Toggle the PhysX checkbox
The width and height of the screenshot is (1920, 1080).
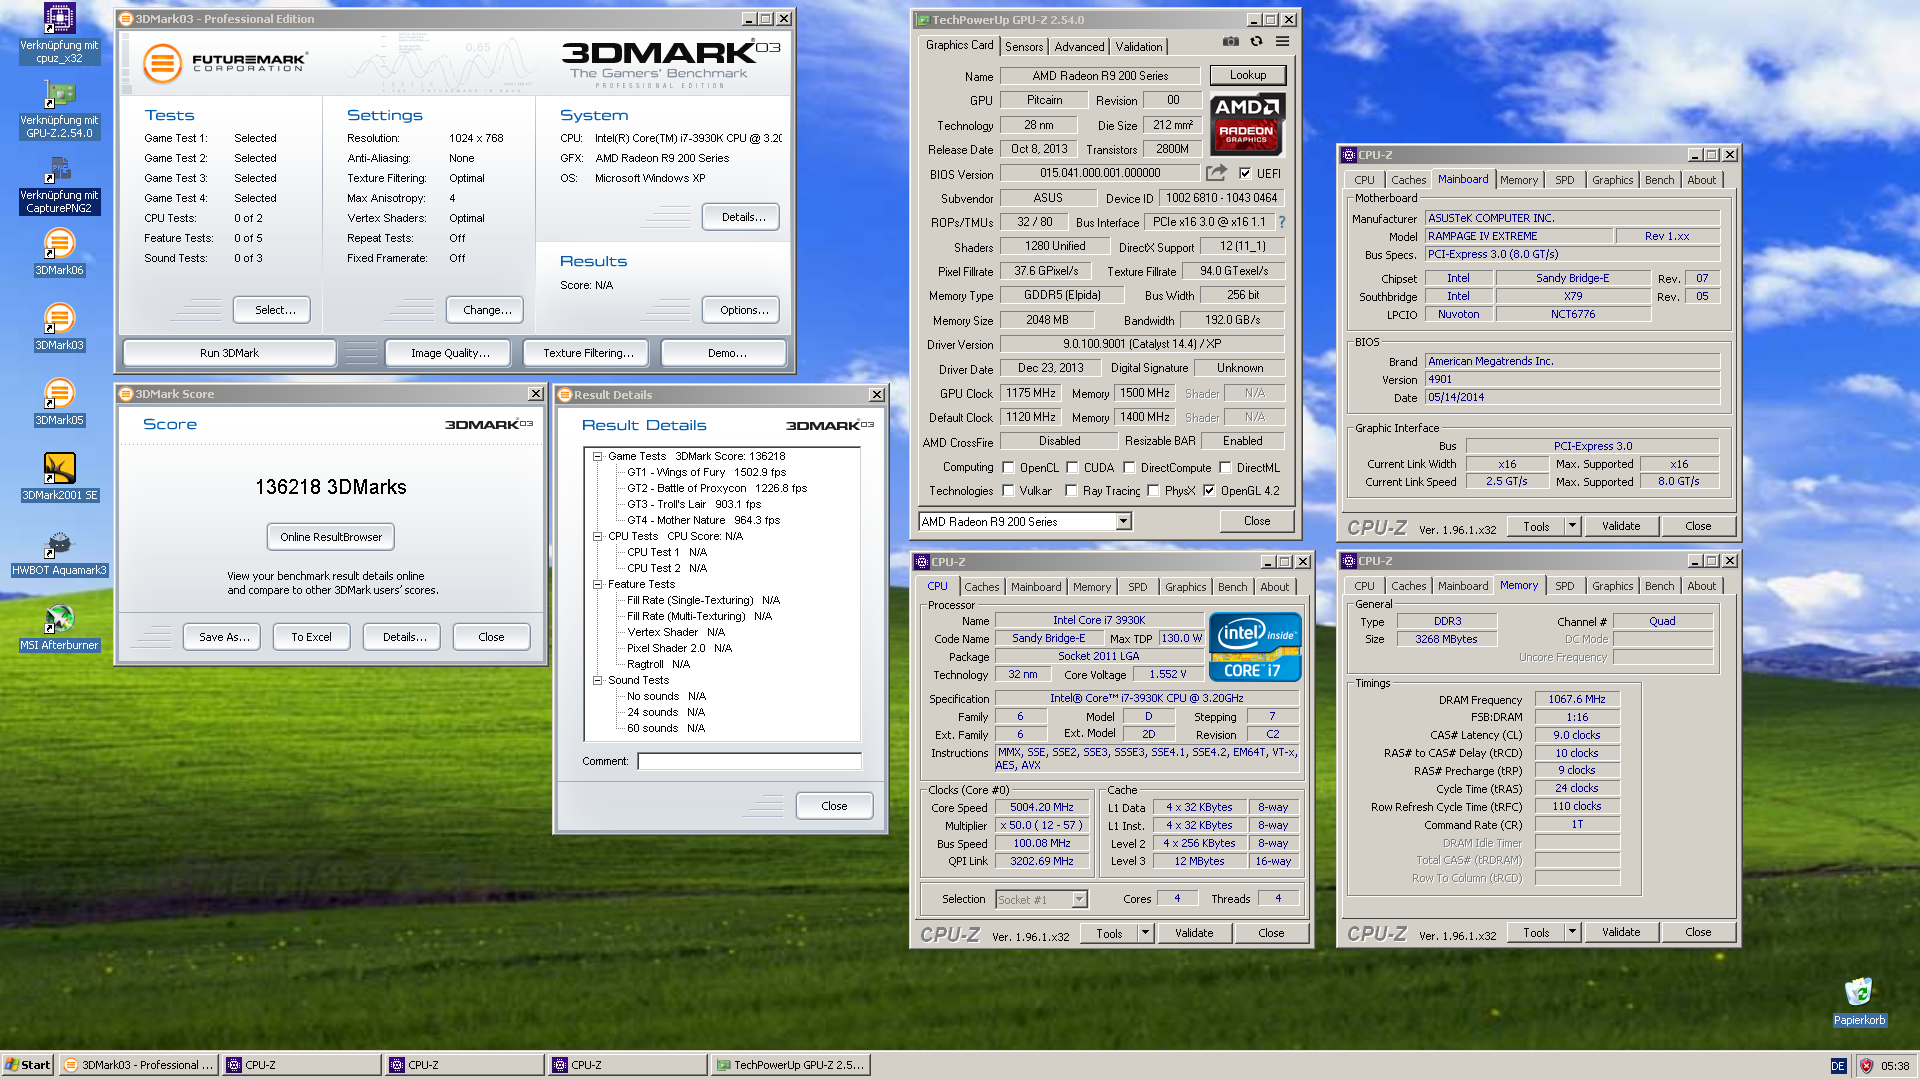coord(1153,490)
